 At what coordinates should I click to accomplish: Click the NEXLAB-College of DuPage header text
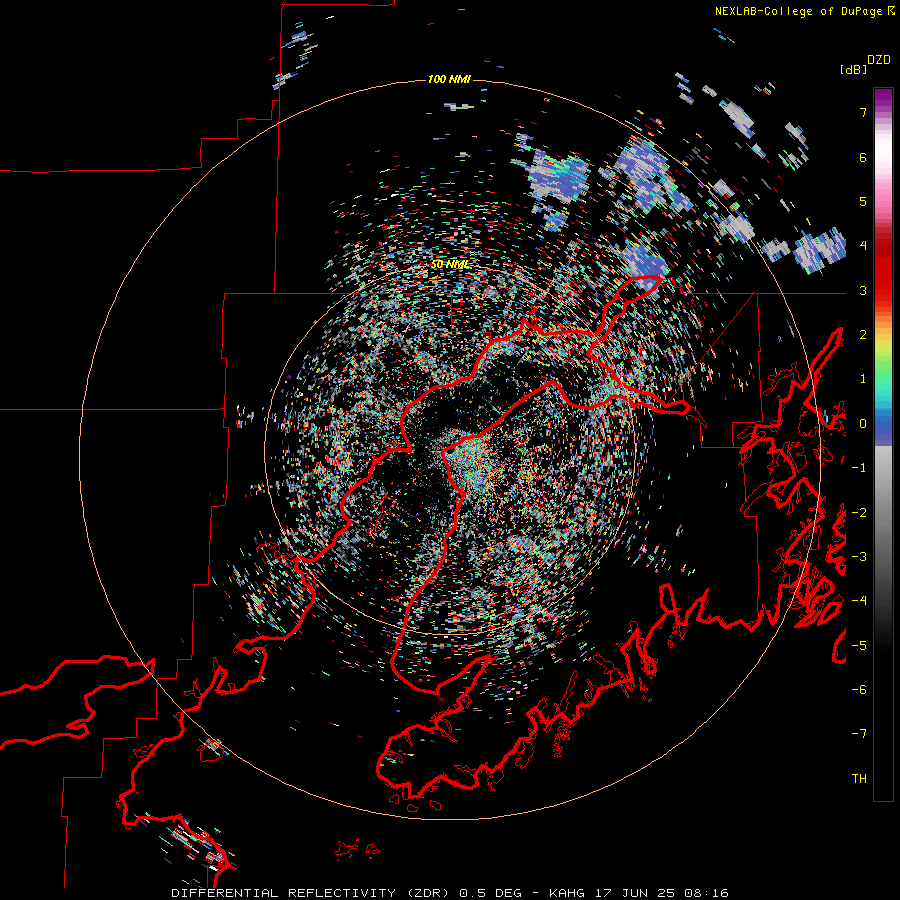[798, 11]
